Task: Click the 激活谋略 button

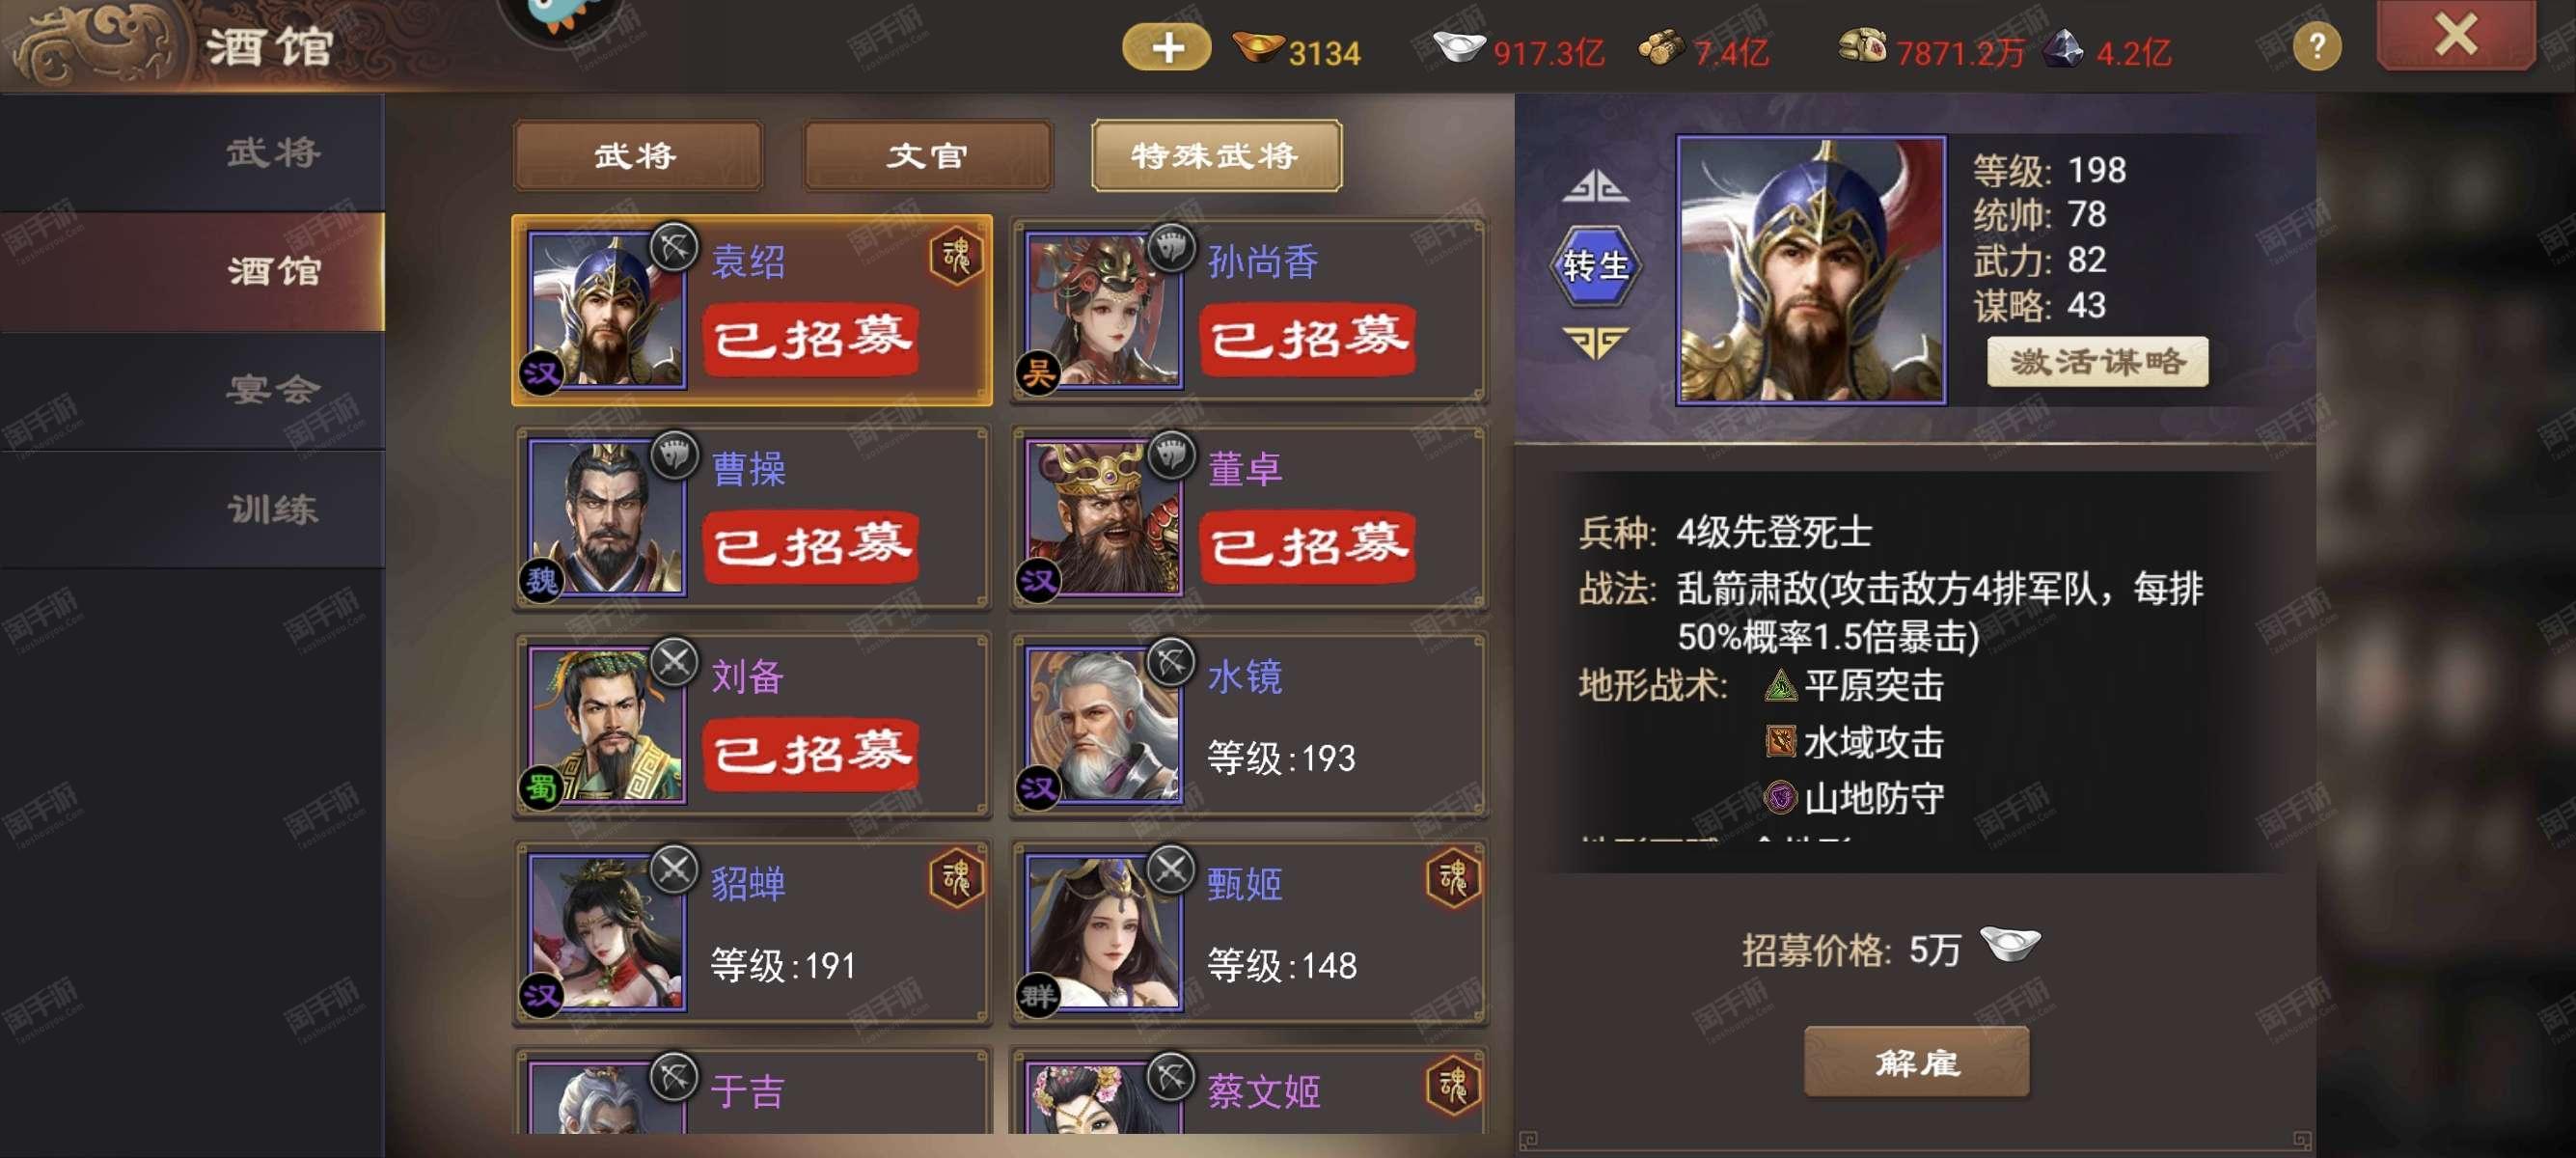Action: [2097, 361]
